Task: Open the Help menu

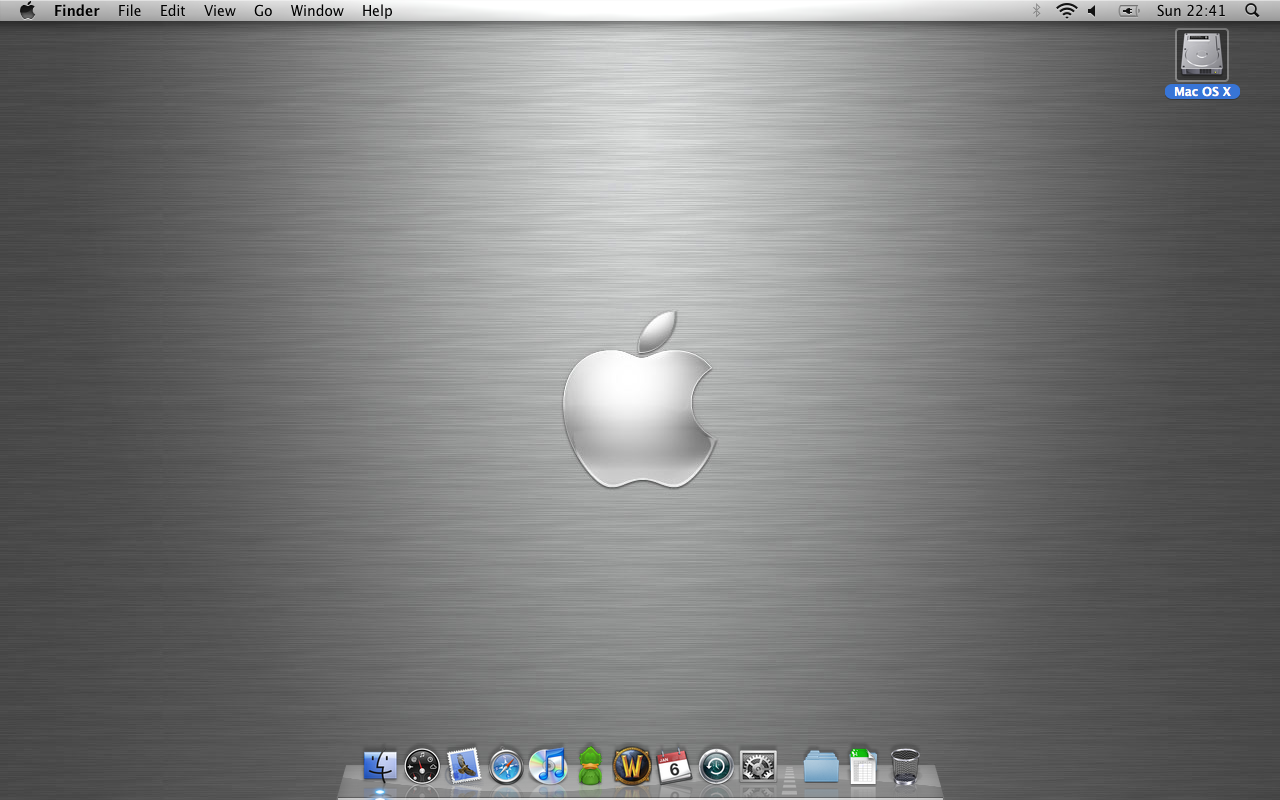Action: point(377,11)
